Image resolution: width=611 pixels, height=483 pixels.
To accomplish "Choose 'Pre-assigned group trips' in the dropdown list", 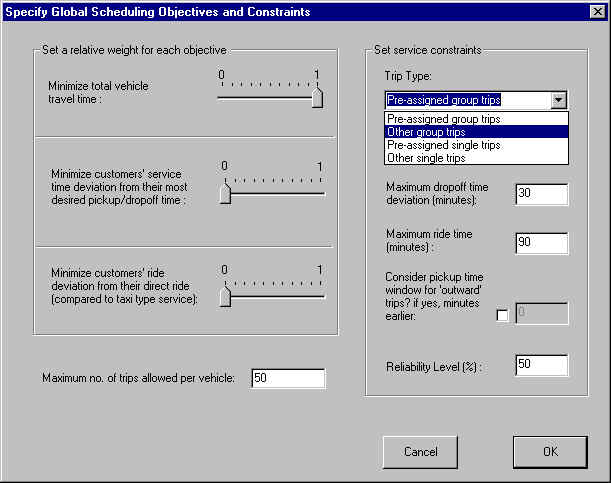I will pos(444,119).
